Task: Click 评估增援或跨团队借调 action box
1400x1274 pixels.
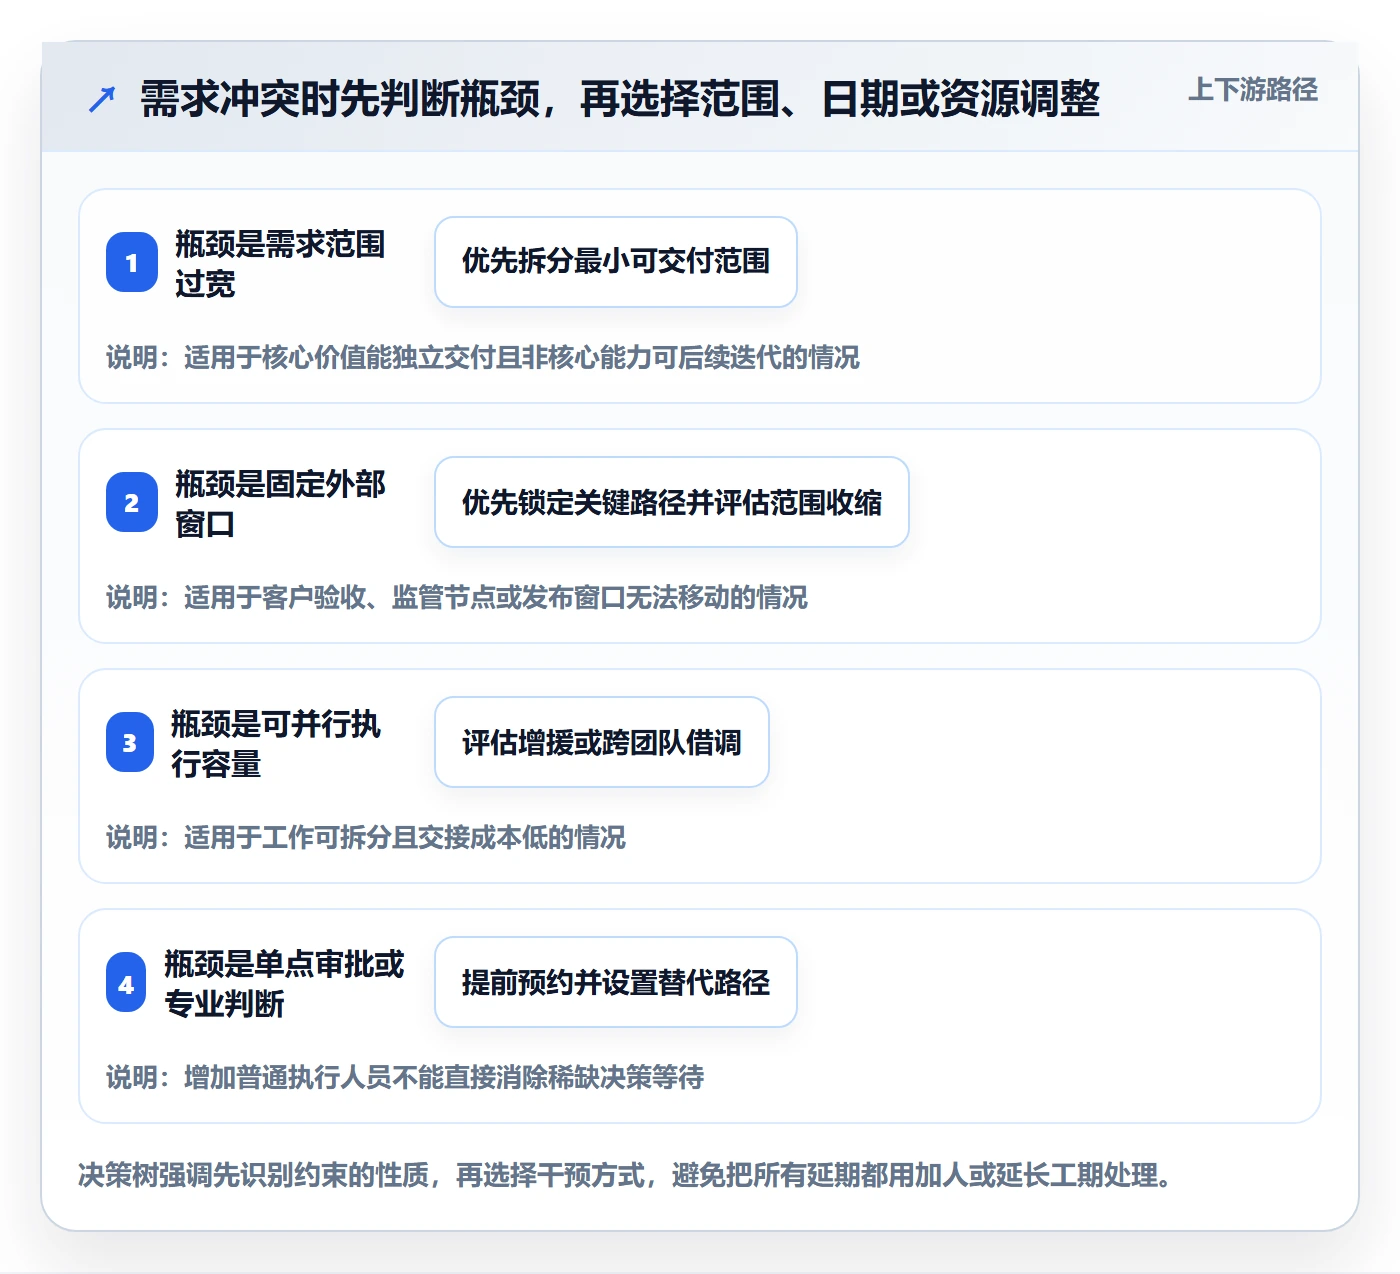Action: (x=602, y=742)
